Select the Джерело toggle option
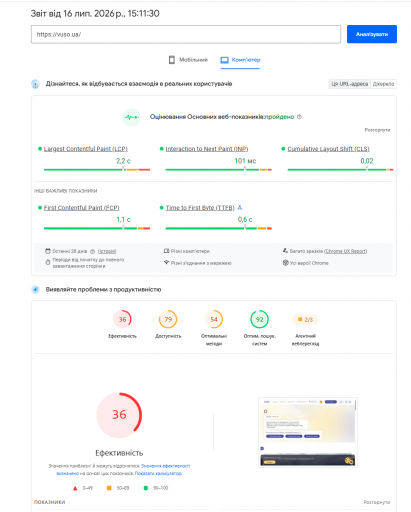Image resolution: width=411 pixels, height=512 pixels. pos(383,84)
